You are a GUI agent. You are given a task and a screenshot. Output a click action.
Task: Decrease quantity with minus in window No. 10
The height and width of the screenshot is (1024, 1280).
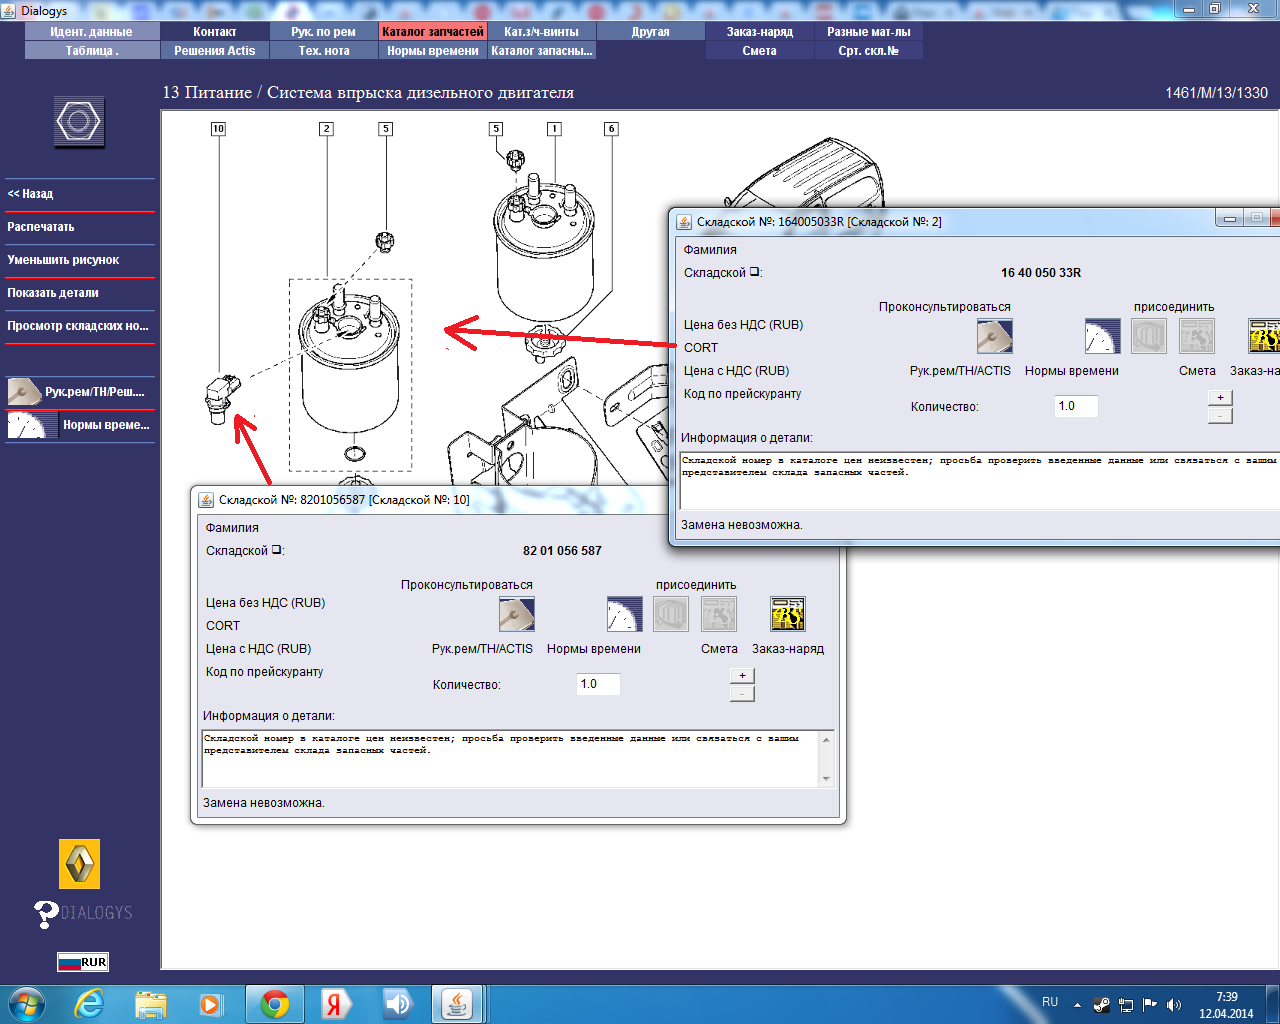[742, 694]
